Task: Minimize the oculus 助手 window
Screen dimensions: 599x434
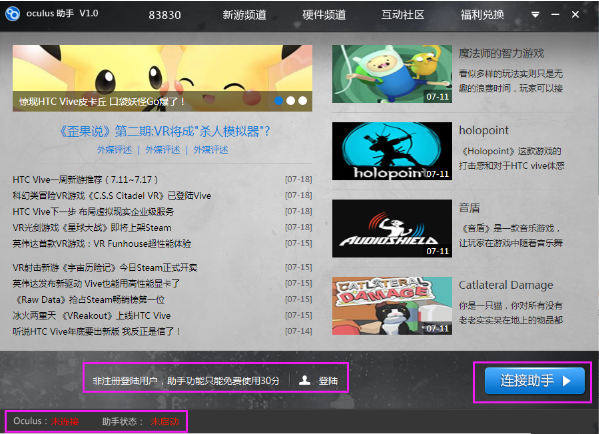Action: (x=555, y=15)
